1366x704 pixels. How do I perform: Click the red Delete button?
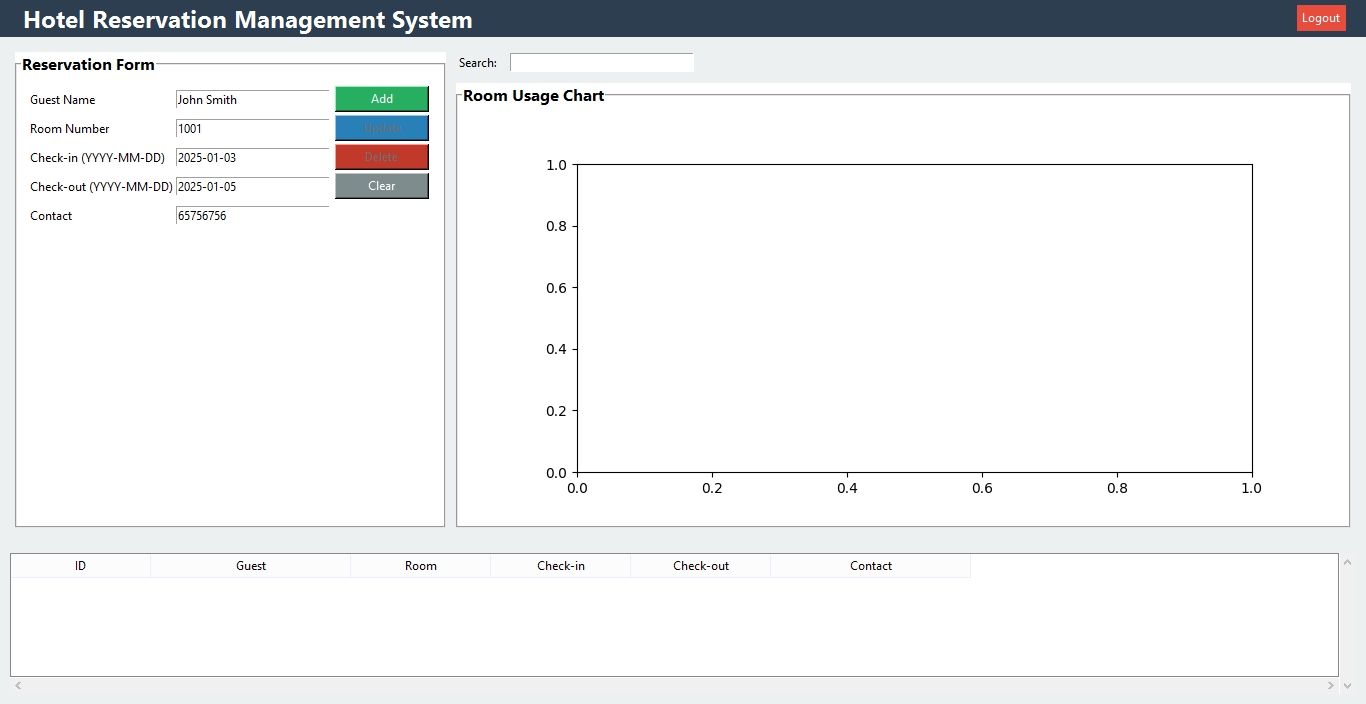[381, 157]
